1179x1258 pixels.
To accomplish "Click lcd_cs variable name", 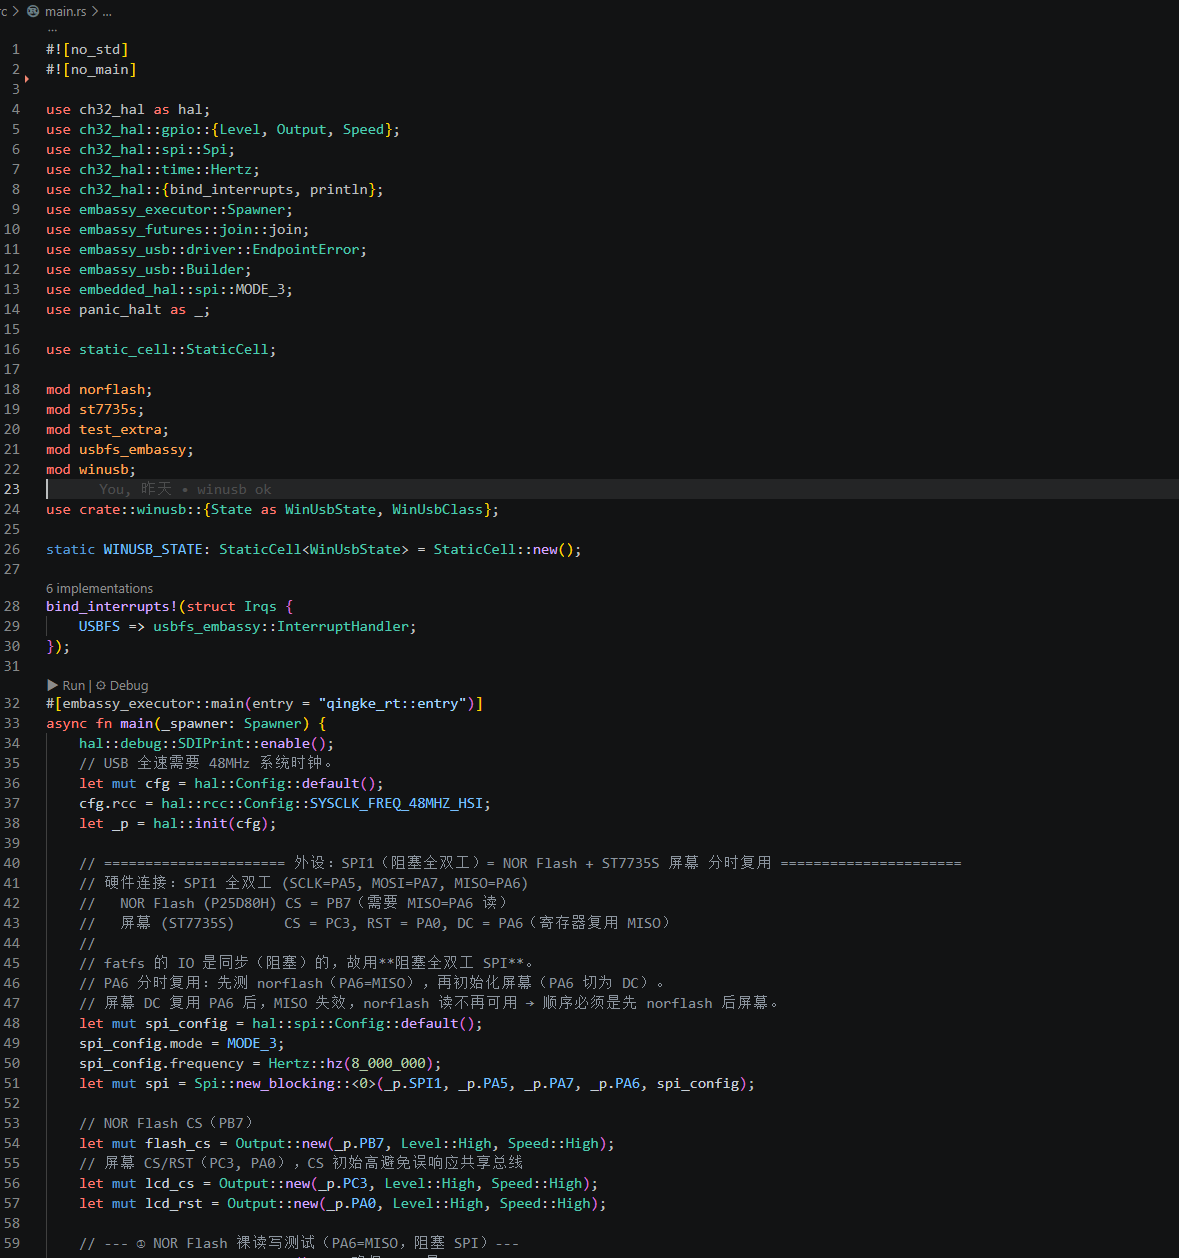I will click(170, 1183).
